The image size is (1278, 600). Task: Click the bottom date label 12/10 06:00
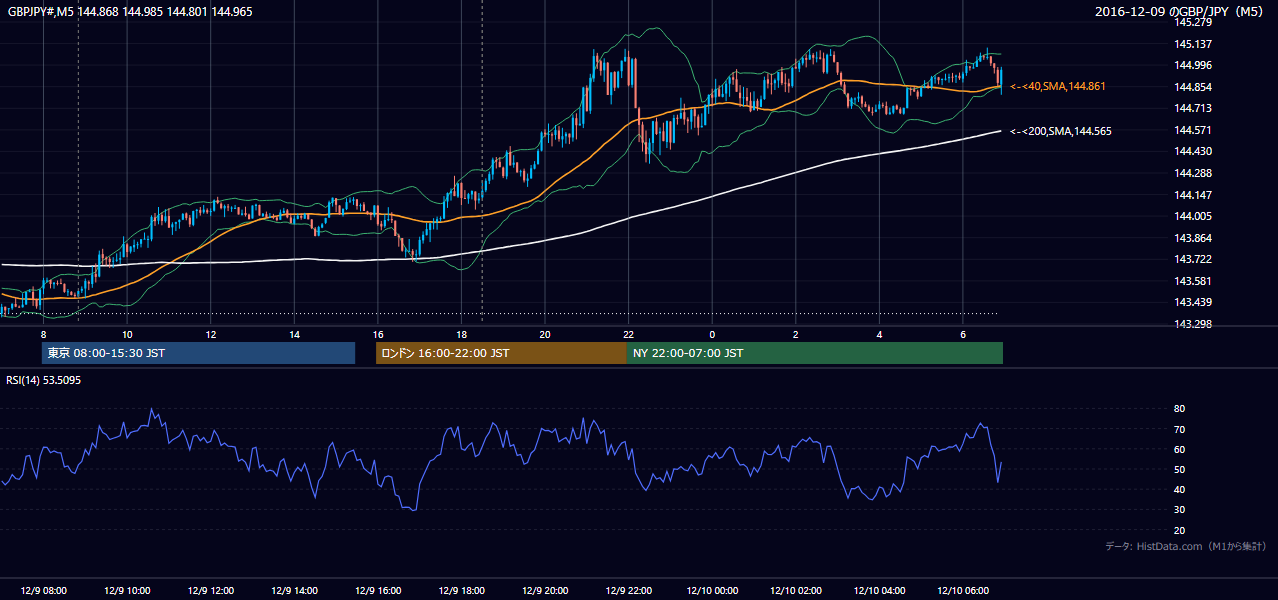(962, 591)
